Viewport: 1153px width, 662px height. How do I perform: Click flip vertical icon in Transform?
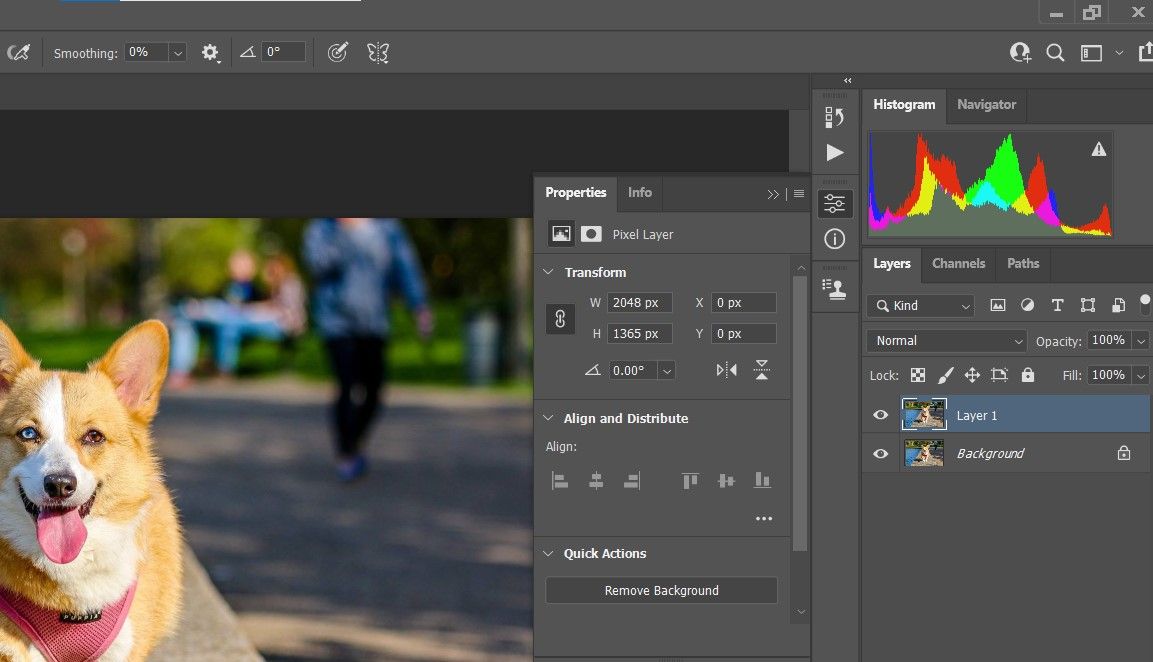(x=762, y=370)
